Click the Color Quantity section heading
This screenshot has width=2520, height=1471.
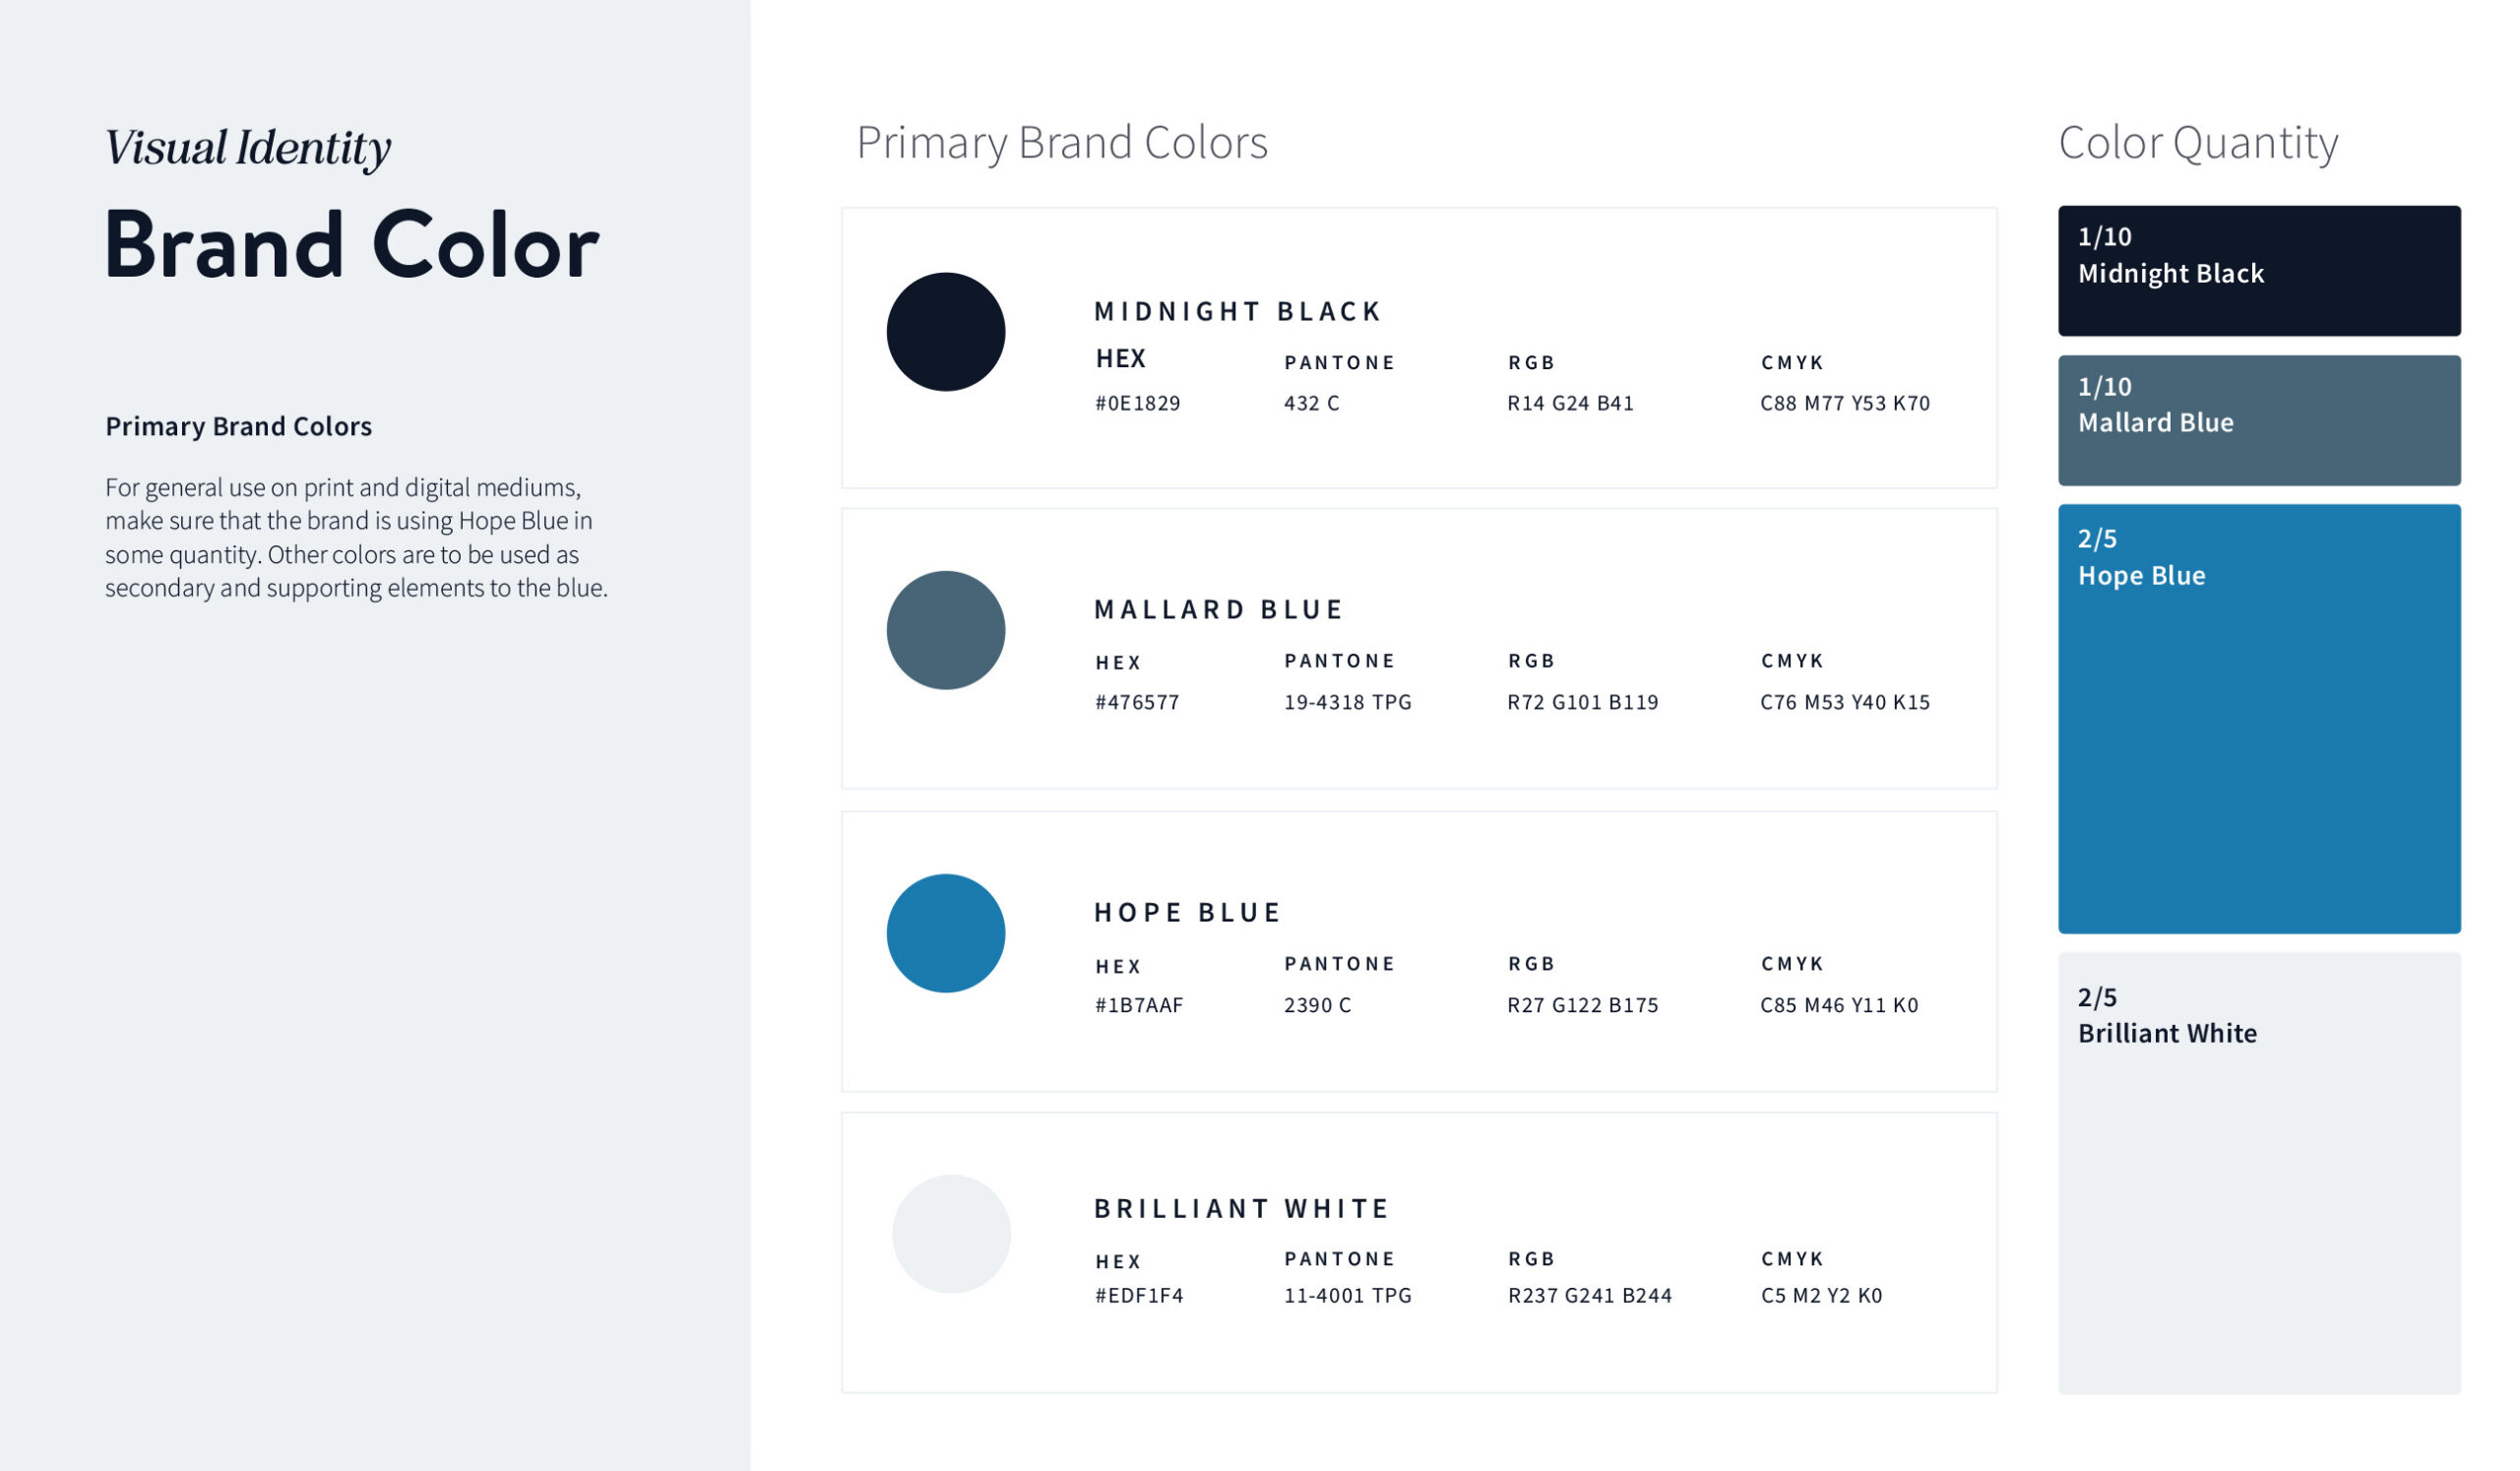(2197, 143)
